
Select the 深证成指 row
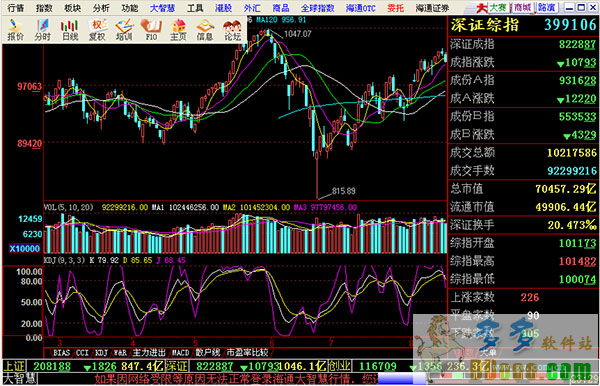523,44
